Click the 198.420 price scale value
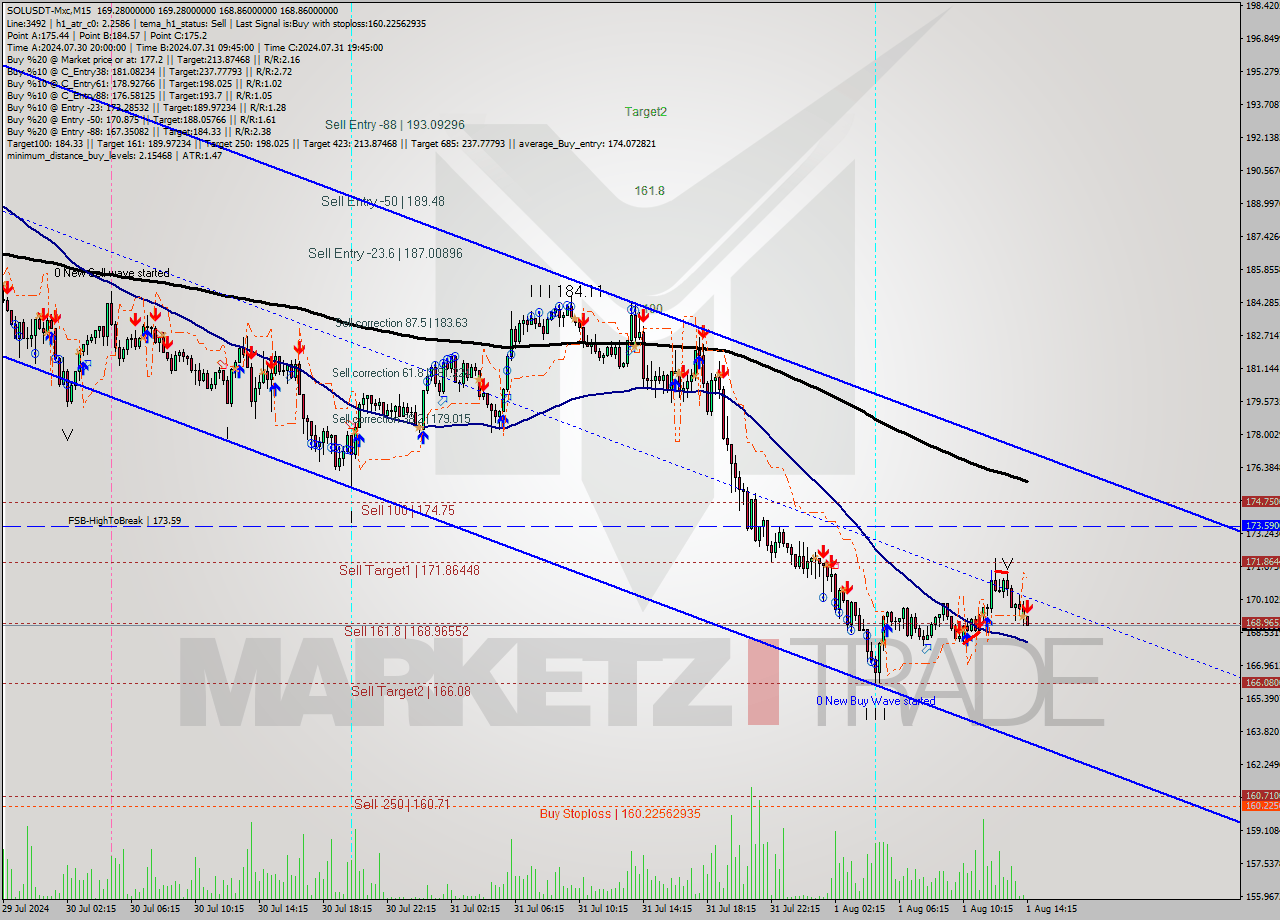This screenshot has height=920, width=1280. tap(1262, 6)
